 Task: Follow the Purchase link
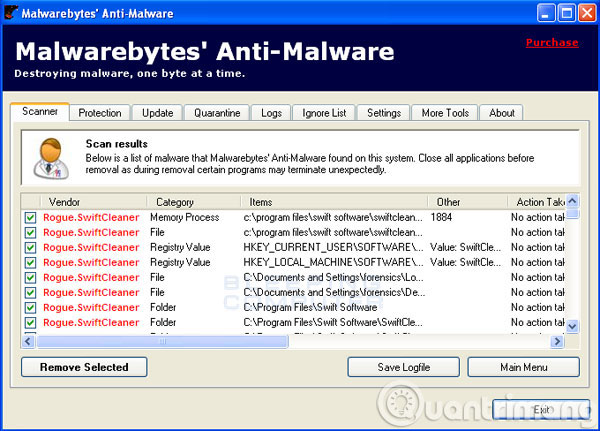(551, 42)
